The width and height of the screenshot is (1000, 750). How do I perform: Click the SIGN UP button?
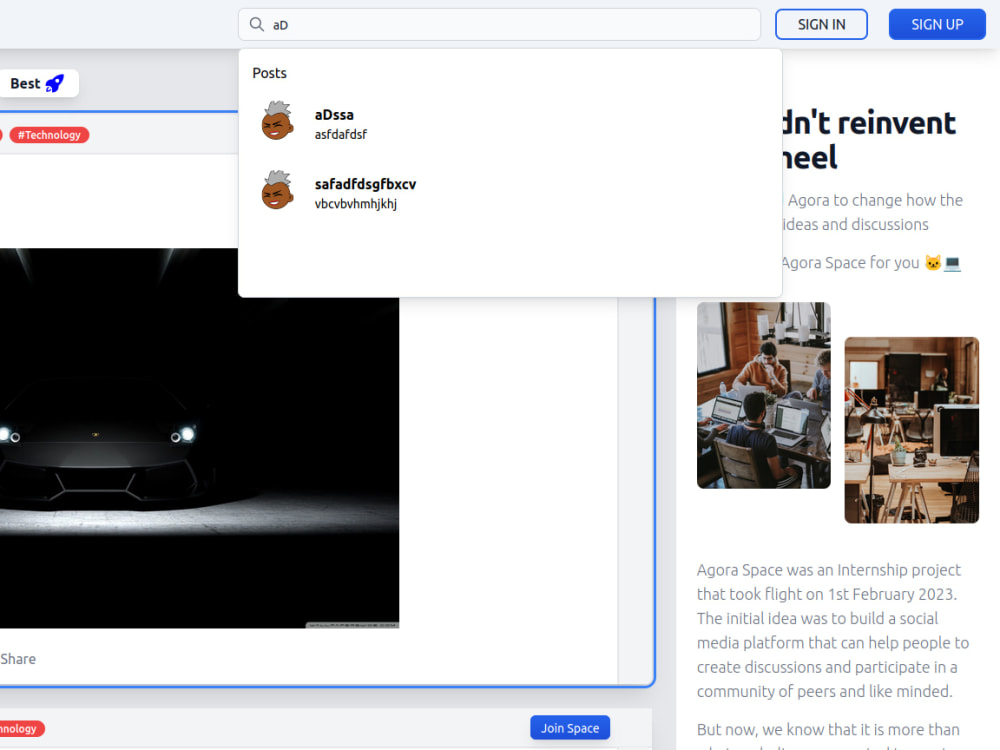(x=937, y=24)
